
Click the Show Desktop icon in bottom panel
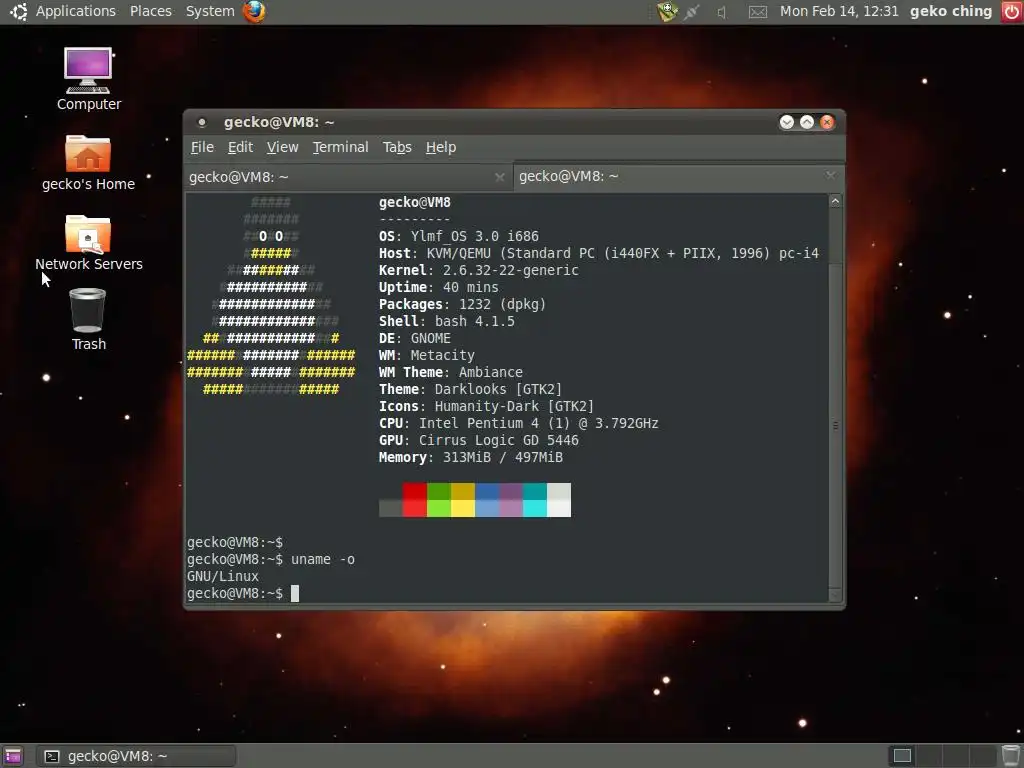click(13, 756)
